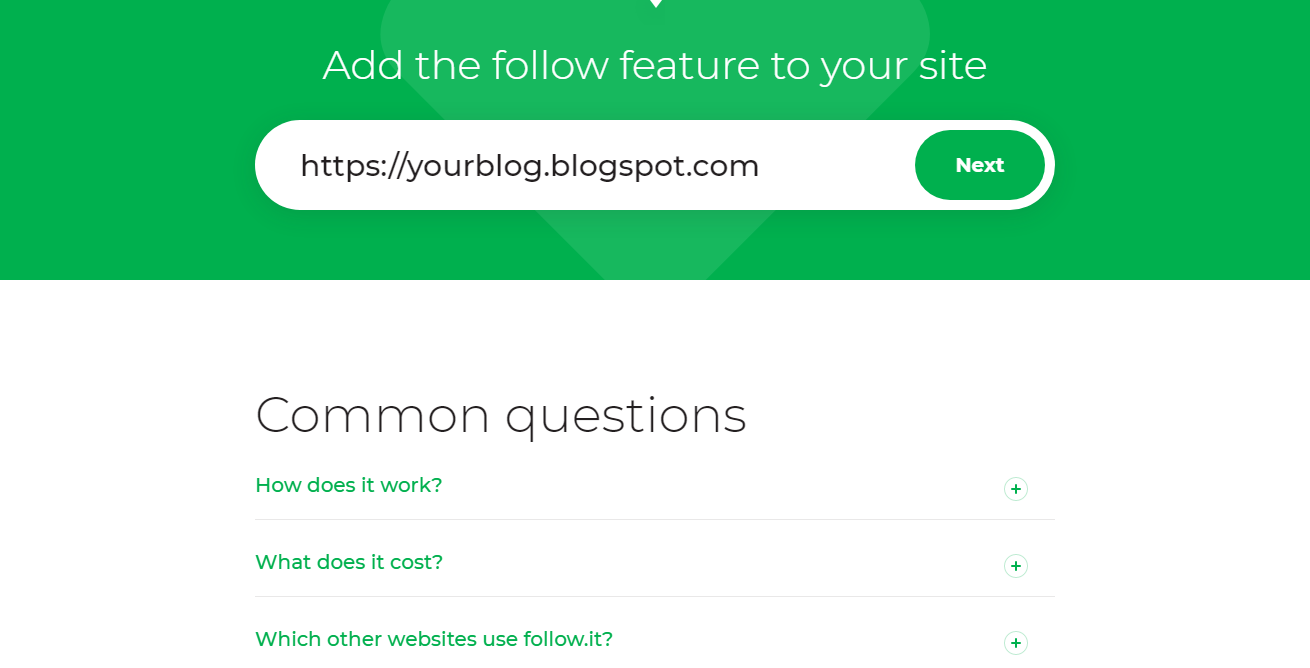Click the plus icon for the follow.it websites question

[x=1016, y=643]
